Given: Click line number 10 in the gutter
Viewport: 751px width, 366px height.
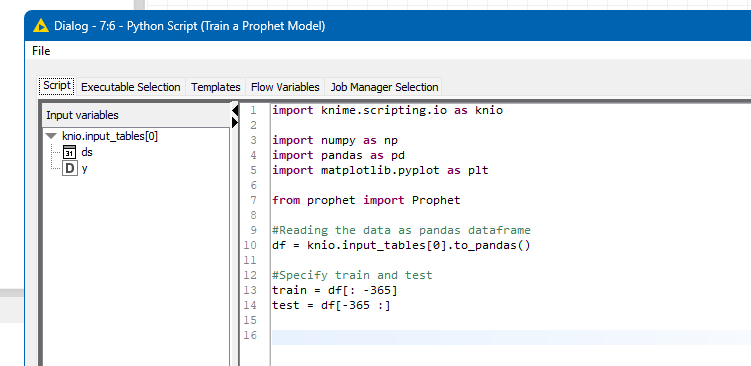Looking at the screenshot, I should coord(250,245).
